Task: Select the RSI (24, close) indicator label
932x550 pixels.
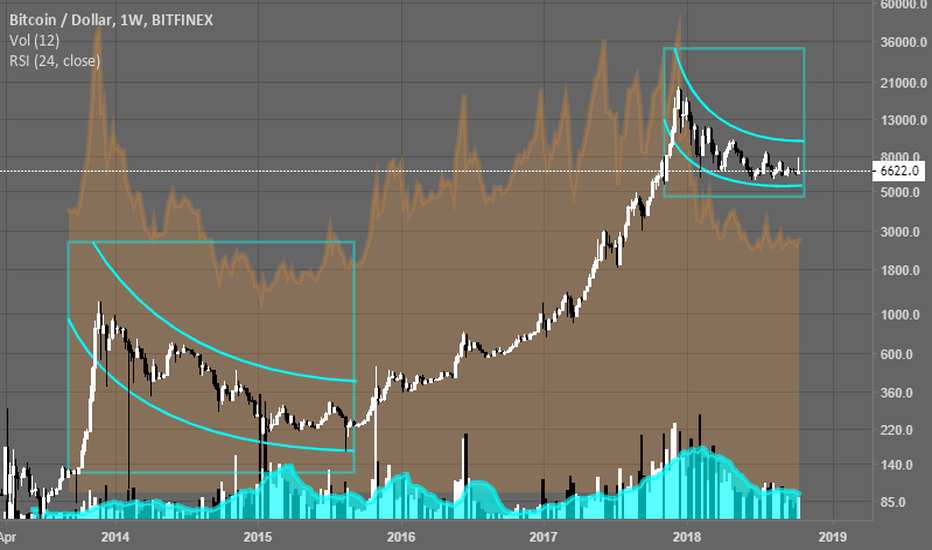Action: coord(55,61)
